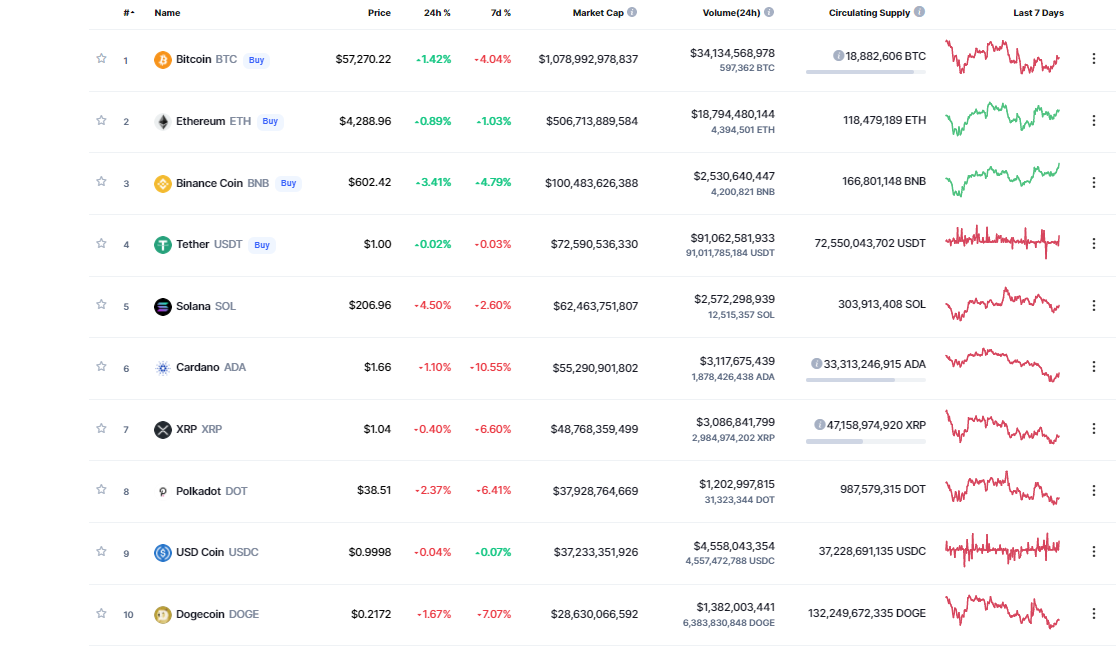
Task: Click the Buy button next to Tether
Action: [x=262, y=245]
